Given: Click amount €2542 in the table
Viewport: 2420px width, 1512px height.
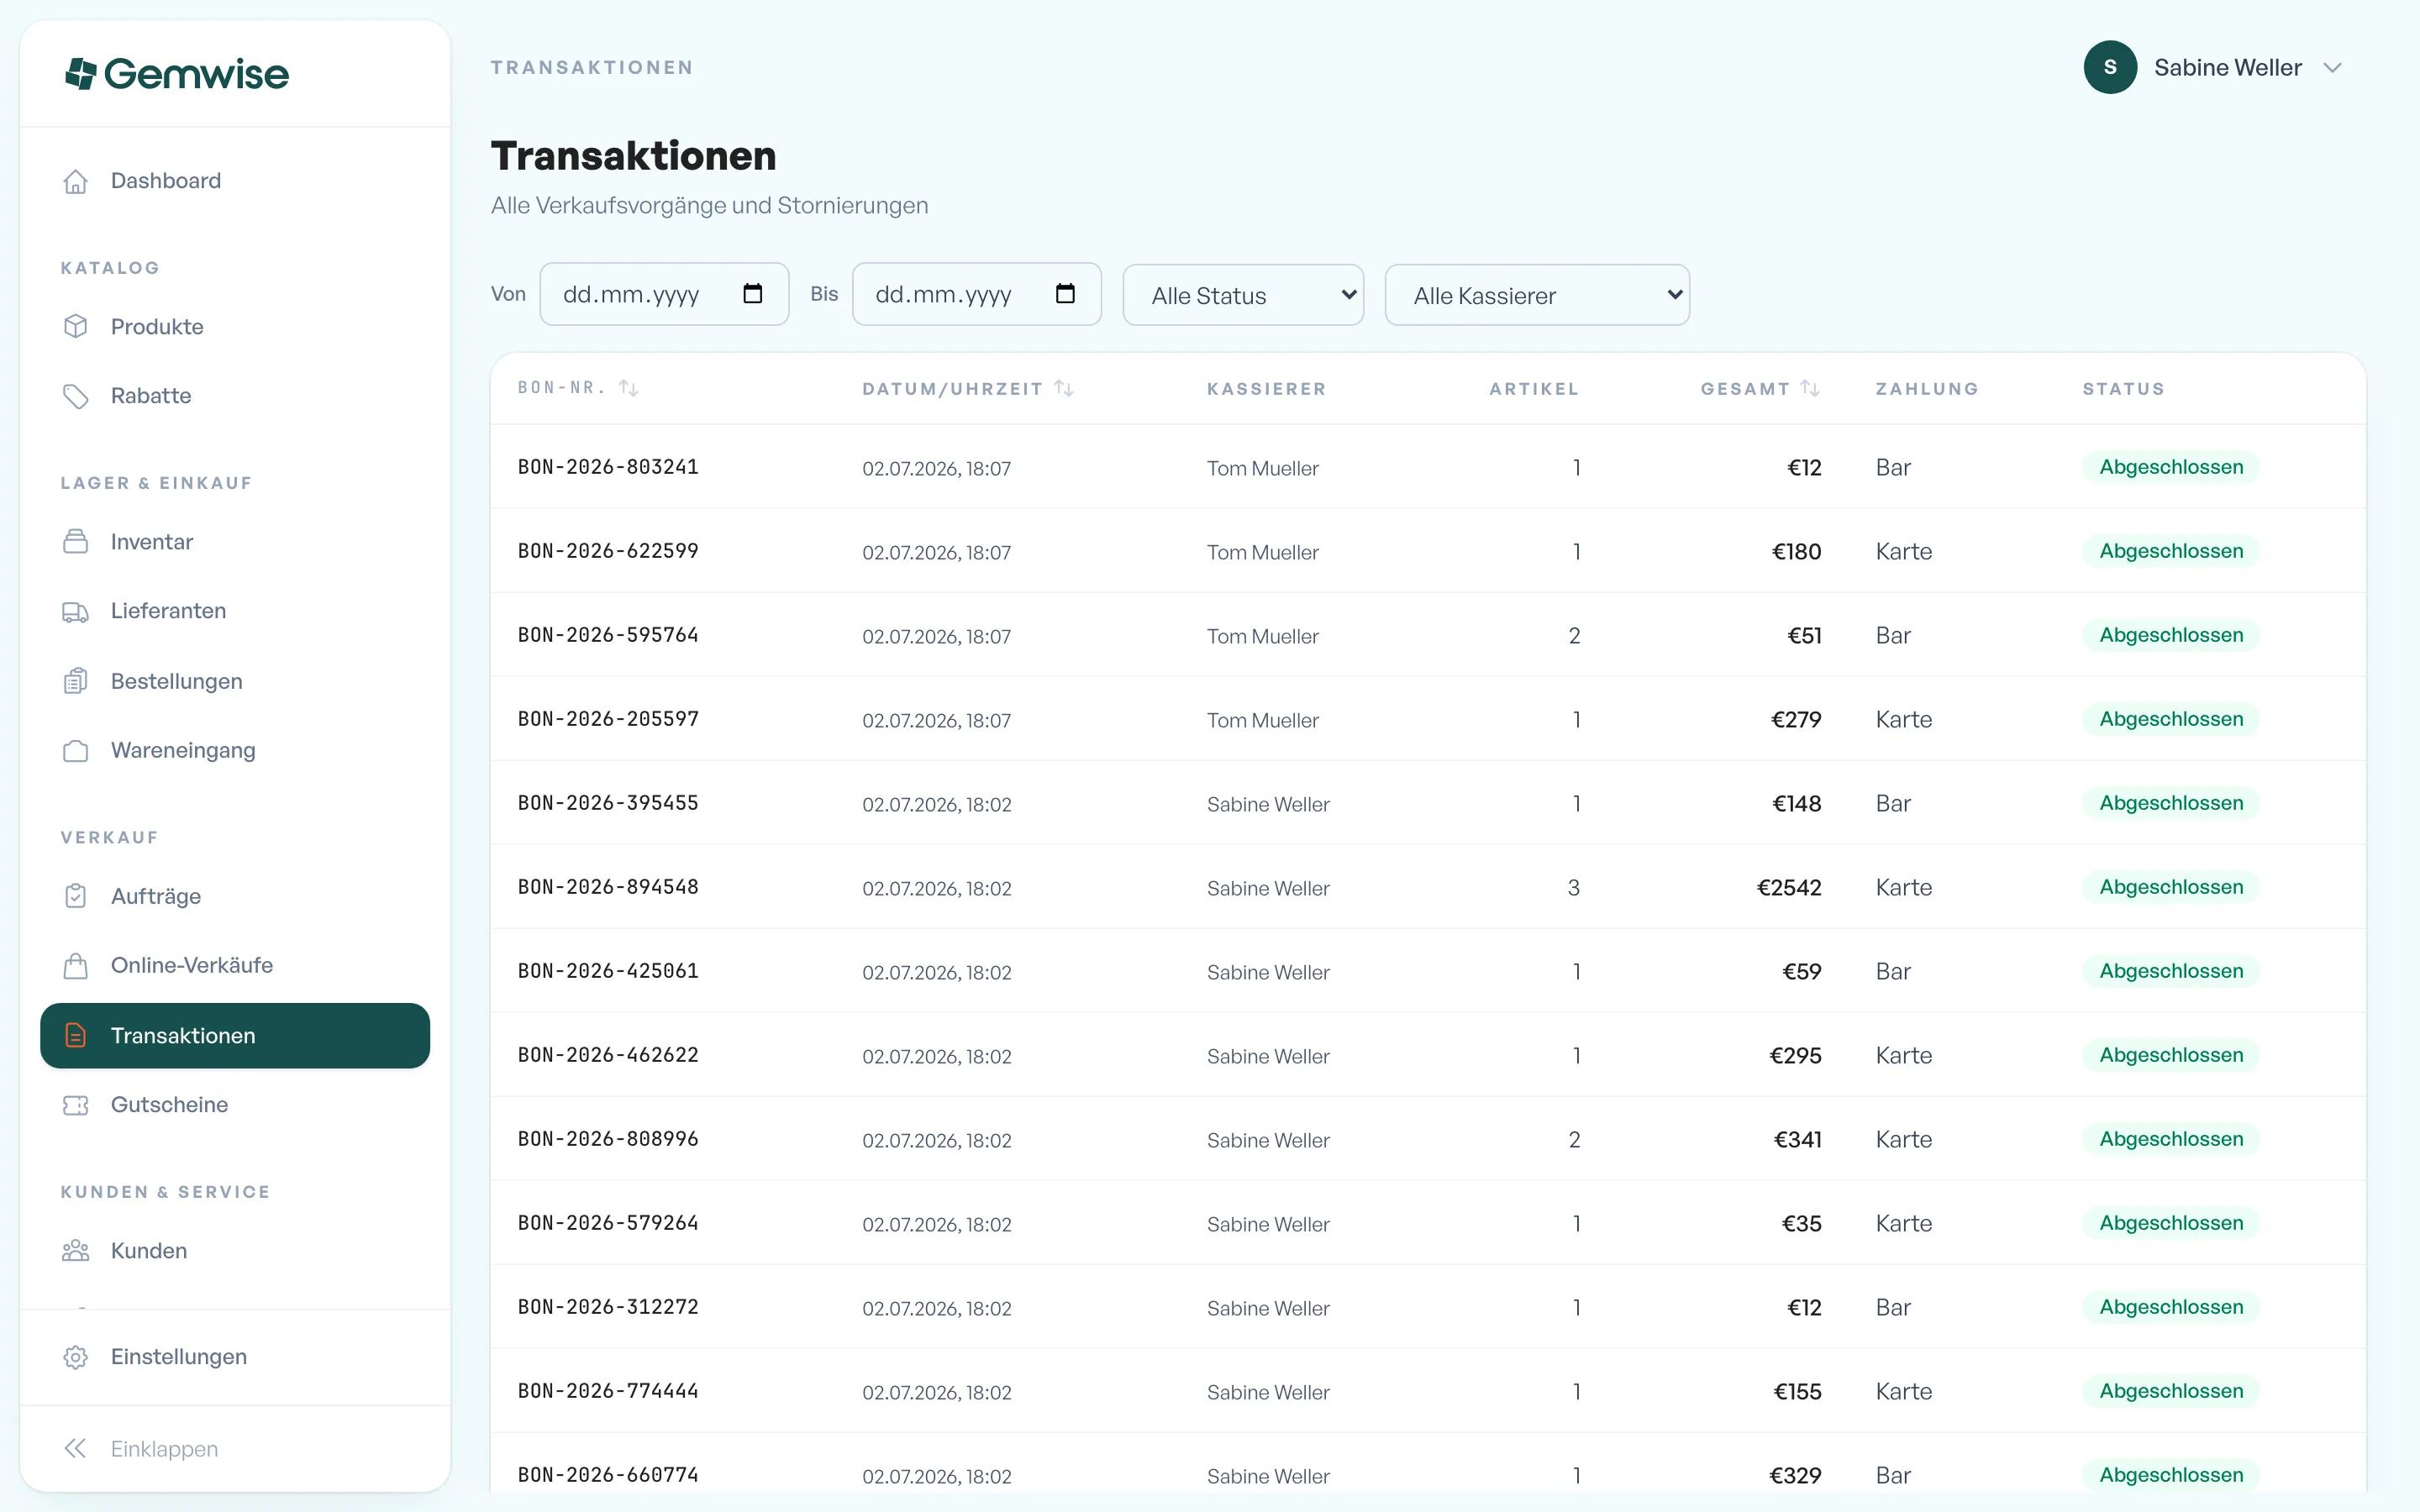Looking at the screenshot, I should pyautogui.click(x=1789, y=887).
